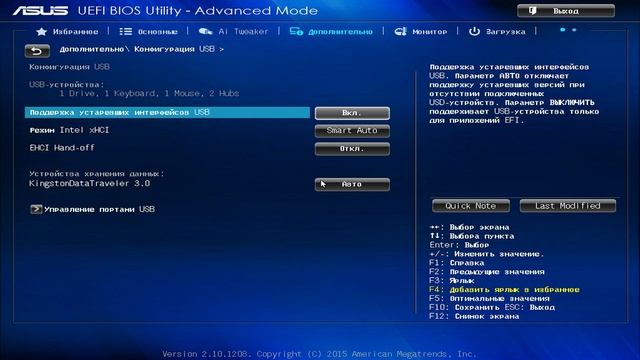
Task: Click the F3 Ярлык hint
Action: [x=452, y=281]
